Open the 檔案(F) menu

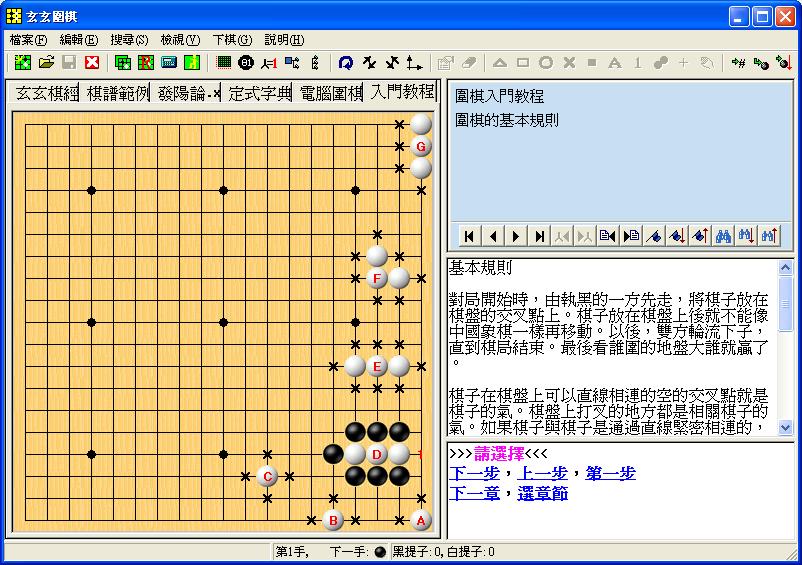coord(28,40)
